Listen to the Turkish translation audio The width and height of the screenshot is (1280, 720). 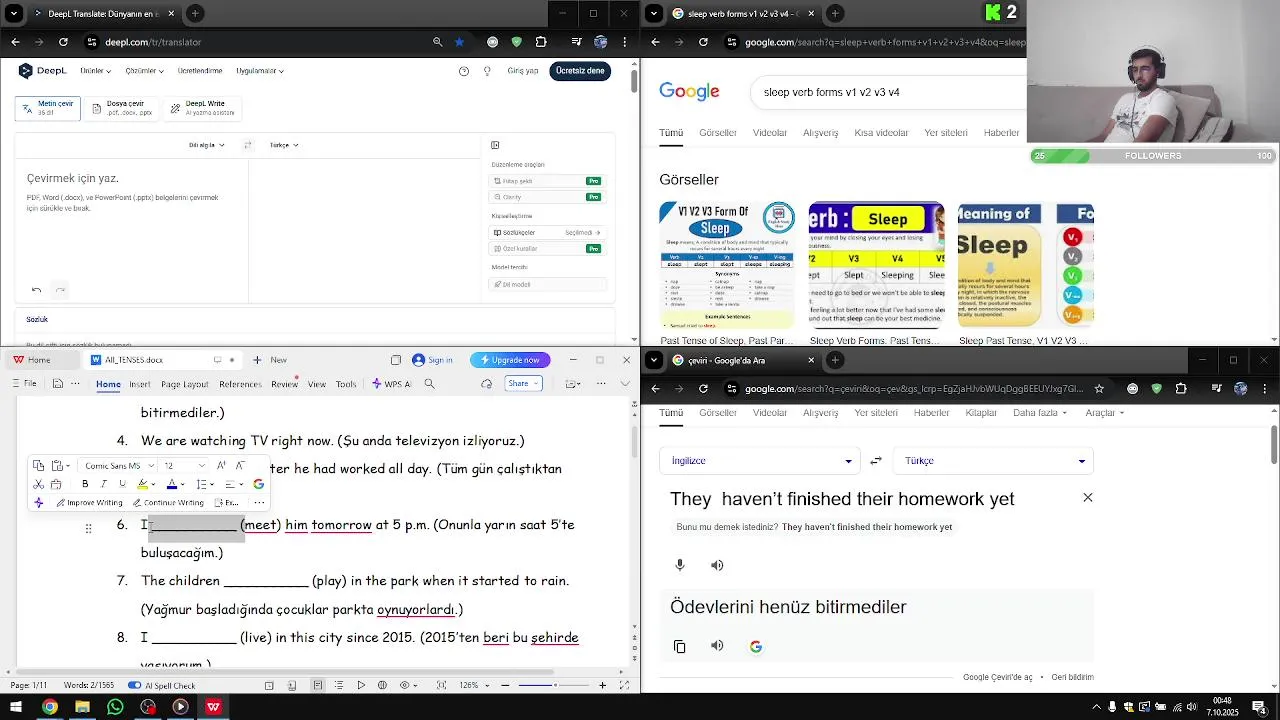coord(717,646)
